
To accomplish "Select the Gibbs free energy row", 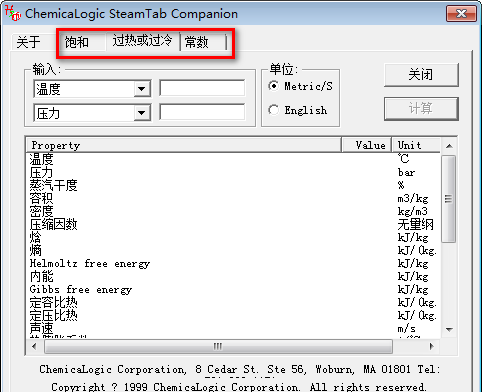I will pyautogui.click(x=233, y=289).
